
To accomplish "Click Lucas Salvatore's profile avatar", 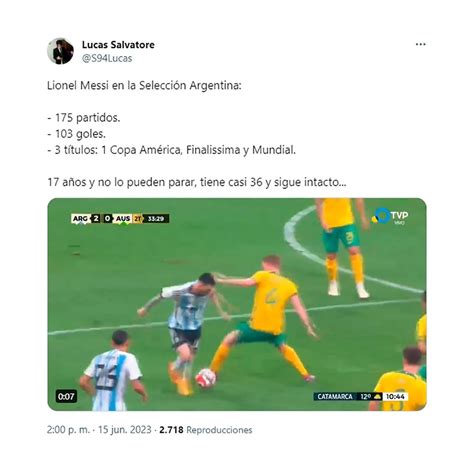I will point(60,51).
